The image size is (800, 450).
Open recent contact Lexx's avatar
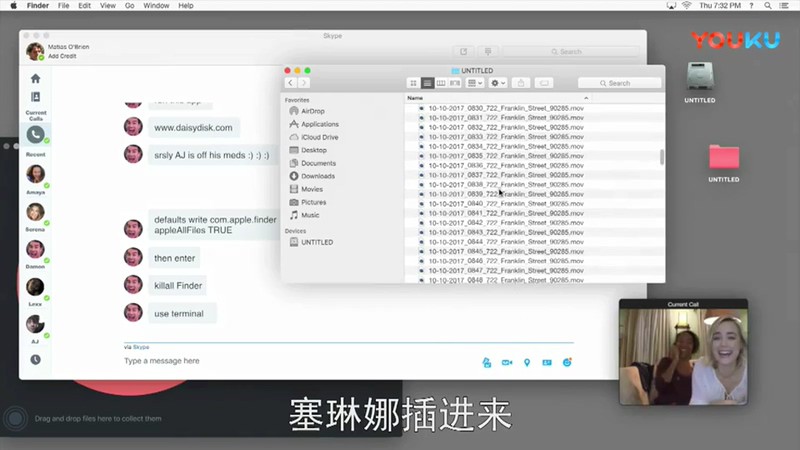[35, 287]
